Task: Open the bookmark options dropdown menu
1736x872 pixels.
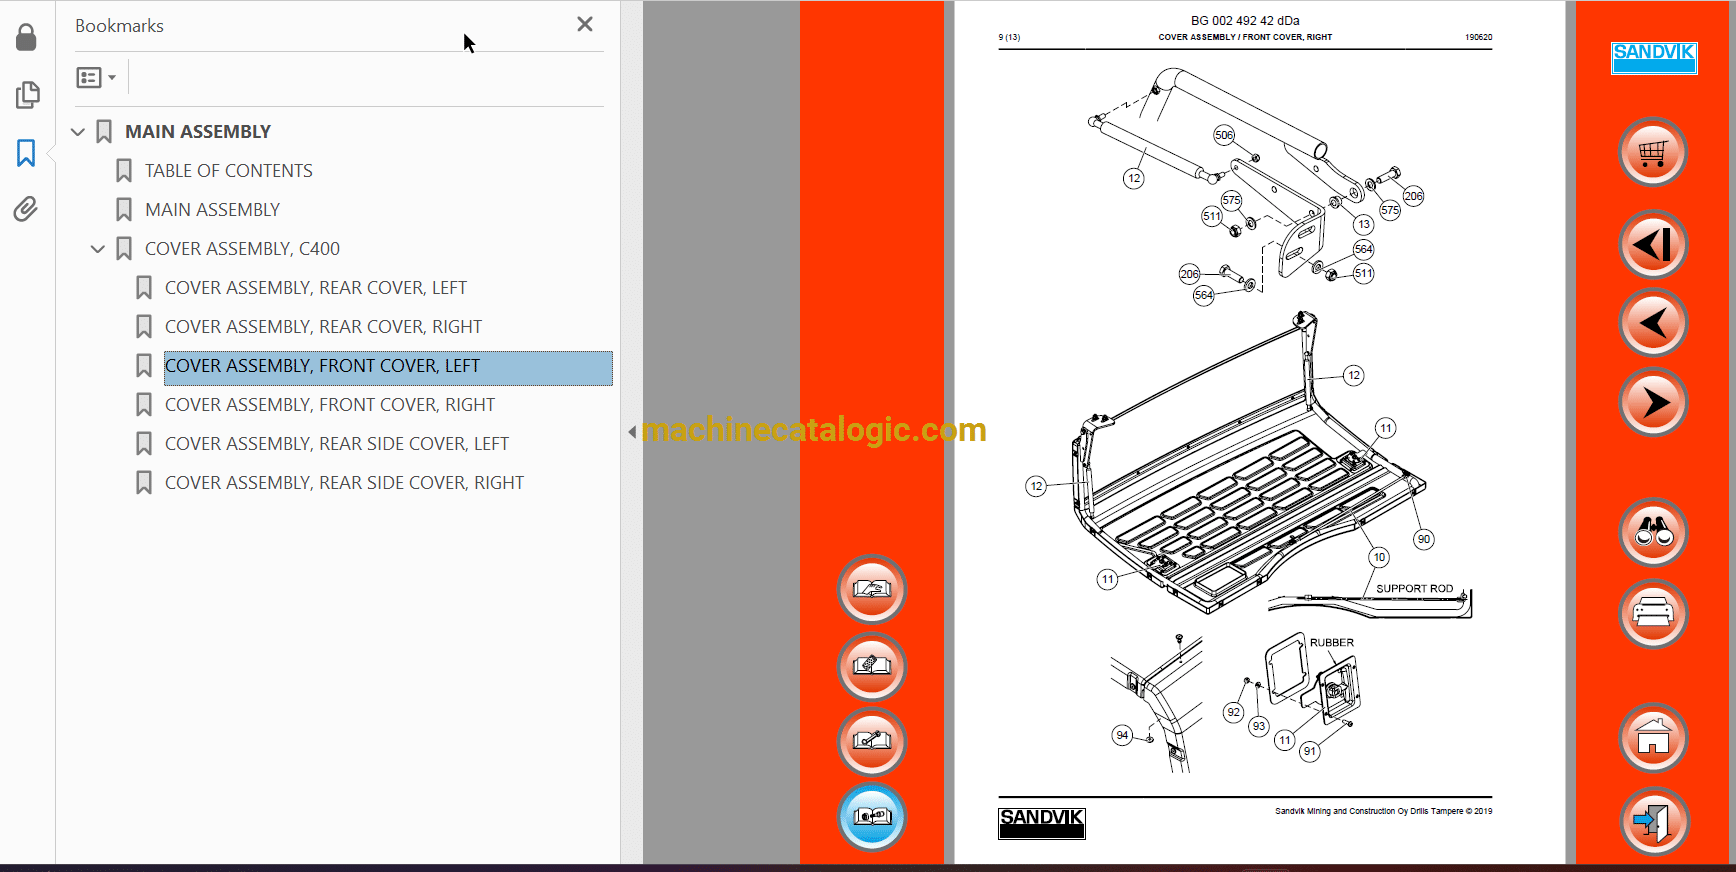Action: click(96, 77)
